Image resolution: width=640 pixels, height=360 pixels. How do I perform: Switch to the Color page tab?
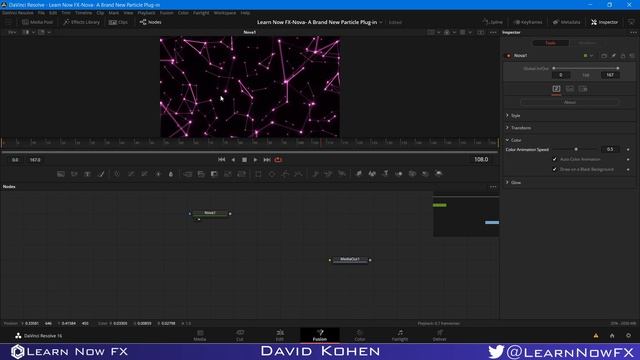pos(360,336)
